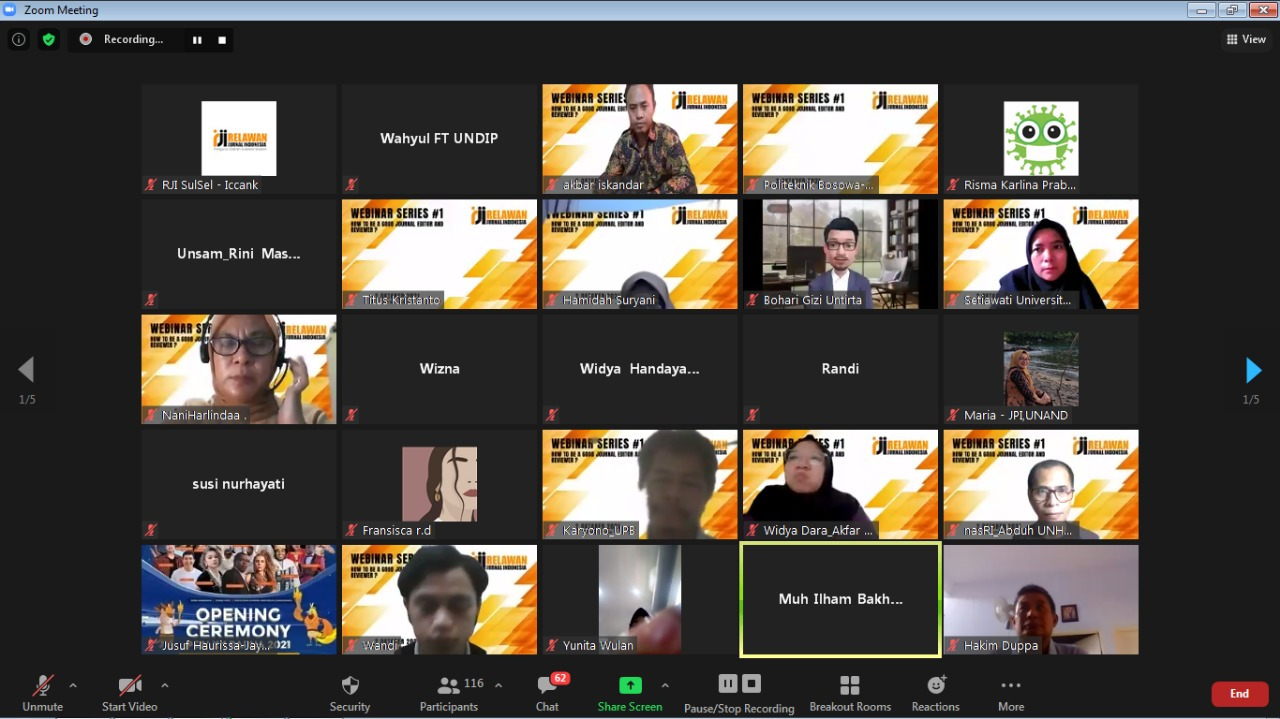Open the Participants panel
This screenshot has height=719, width=1280.
(x=449, y=693)
